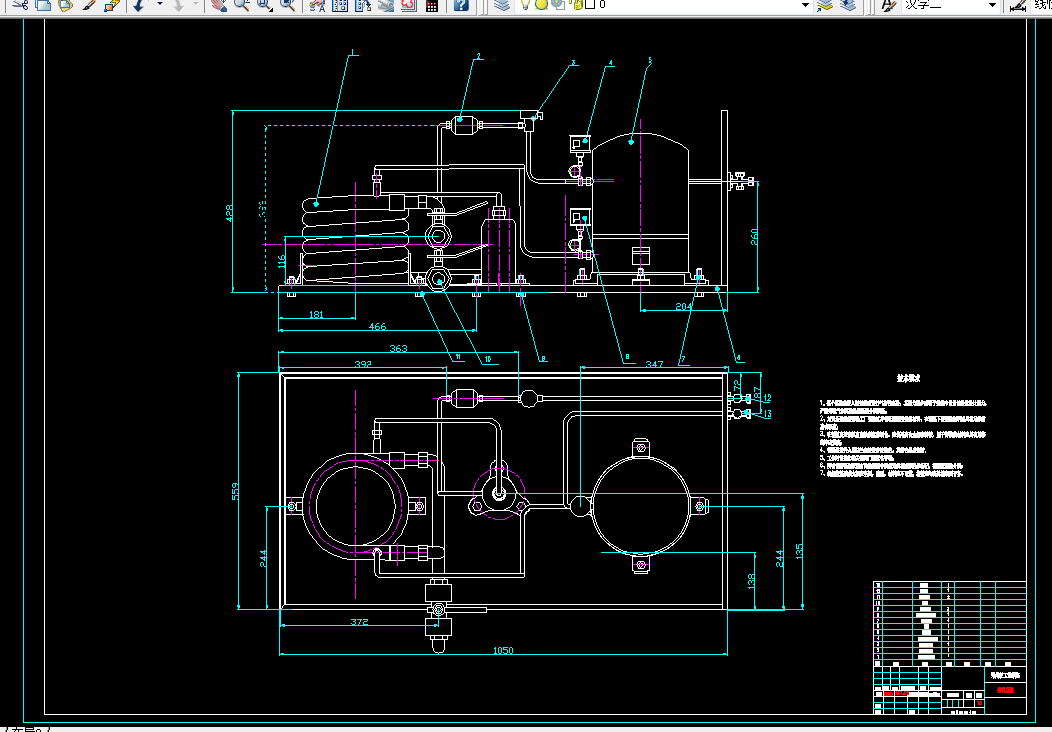Click the Zoom Previous magnifier
The width and height of the screenshot is (1052, 732).
tap(288, 5)
